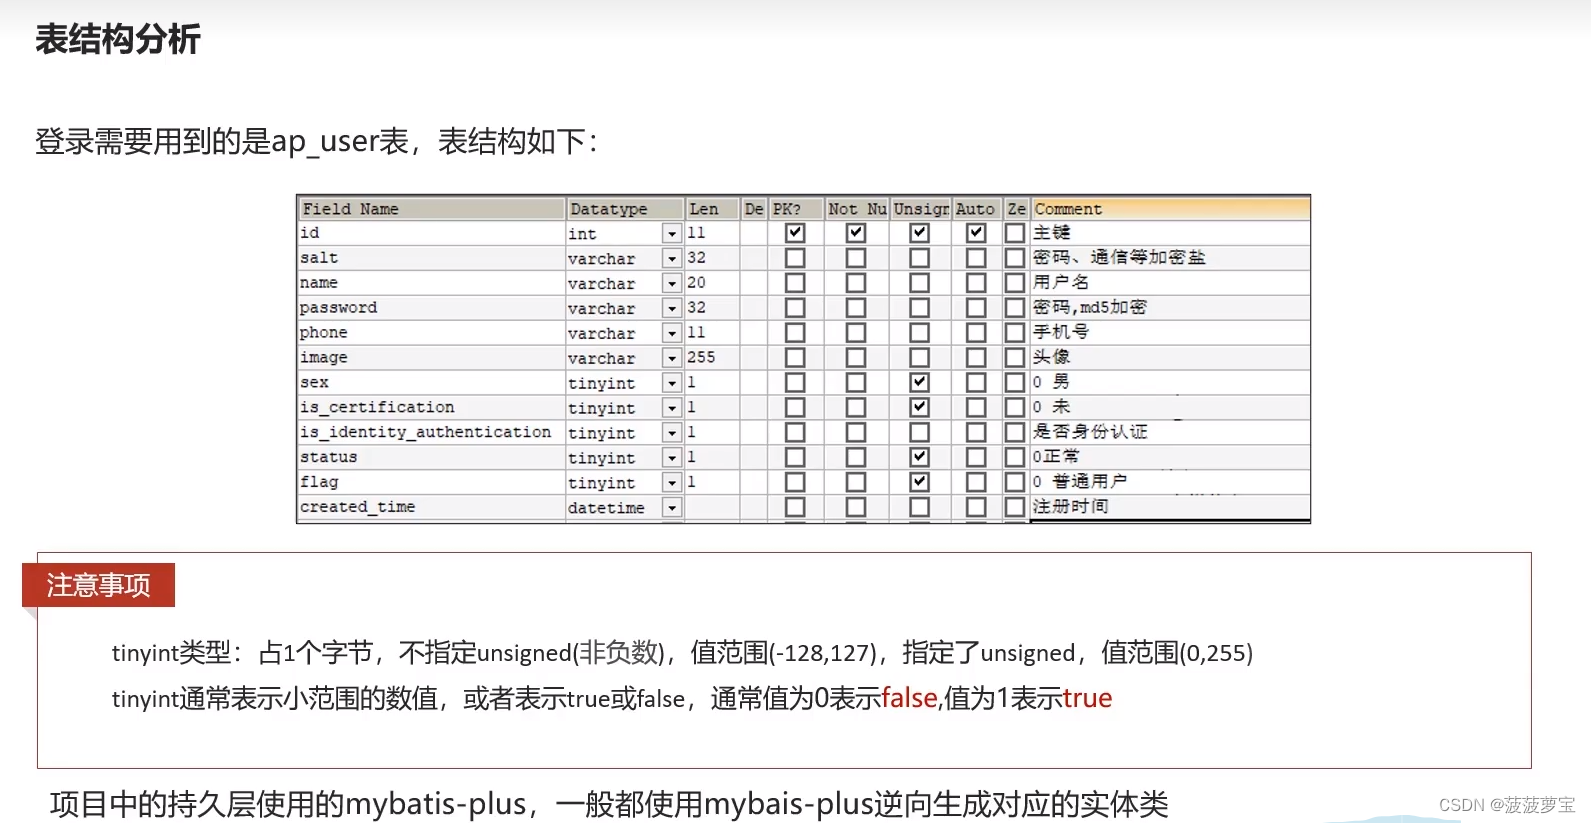Viewport: 1591px width, 823px height.
Task: Click the 头像 comment cell
Action: tap(1170, 357)
